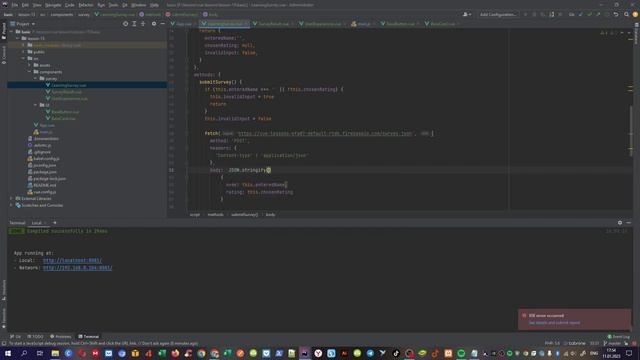Open Favorites tool window side button
Screen dimensions: 640x360
(x=4, y=318)
